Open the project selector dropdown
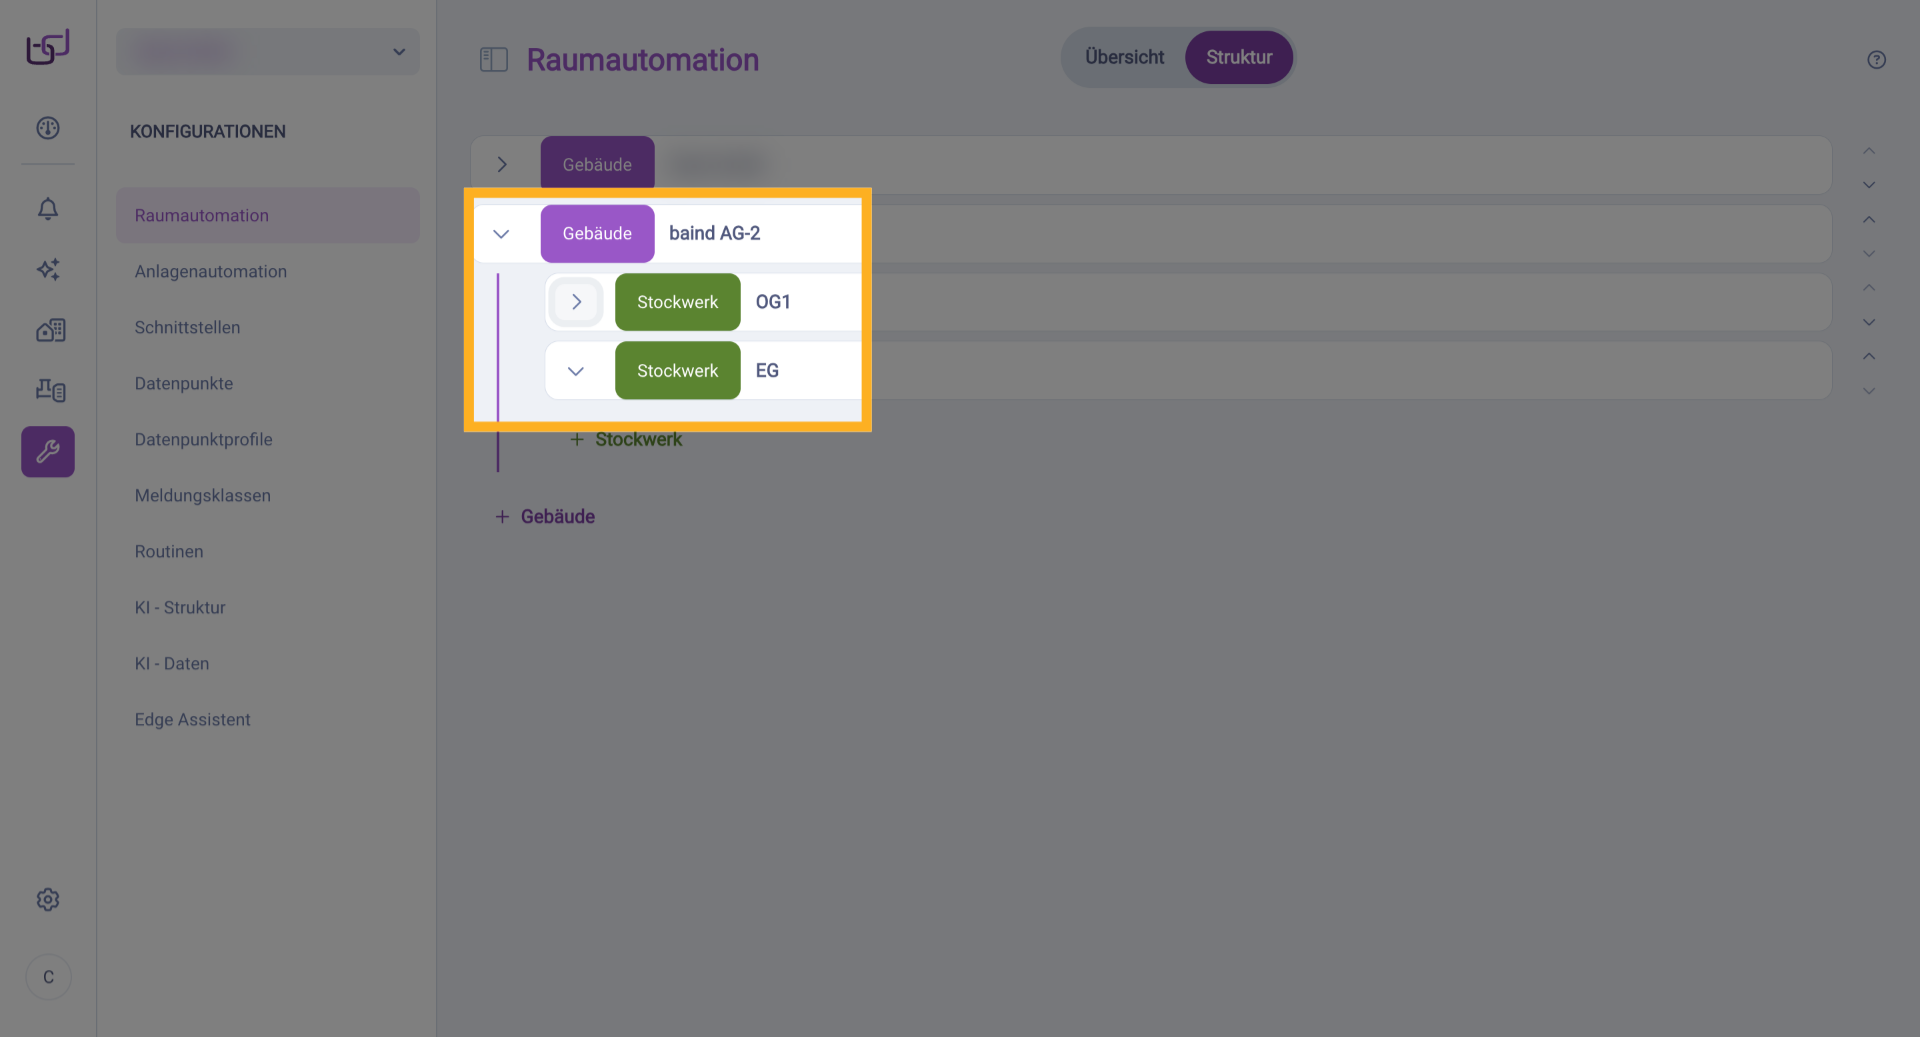The height and width of the screenshot is (1037, 1920). click(x=268, y=52)
